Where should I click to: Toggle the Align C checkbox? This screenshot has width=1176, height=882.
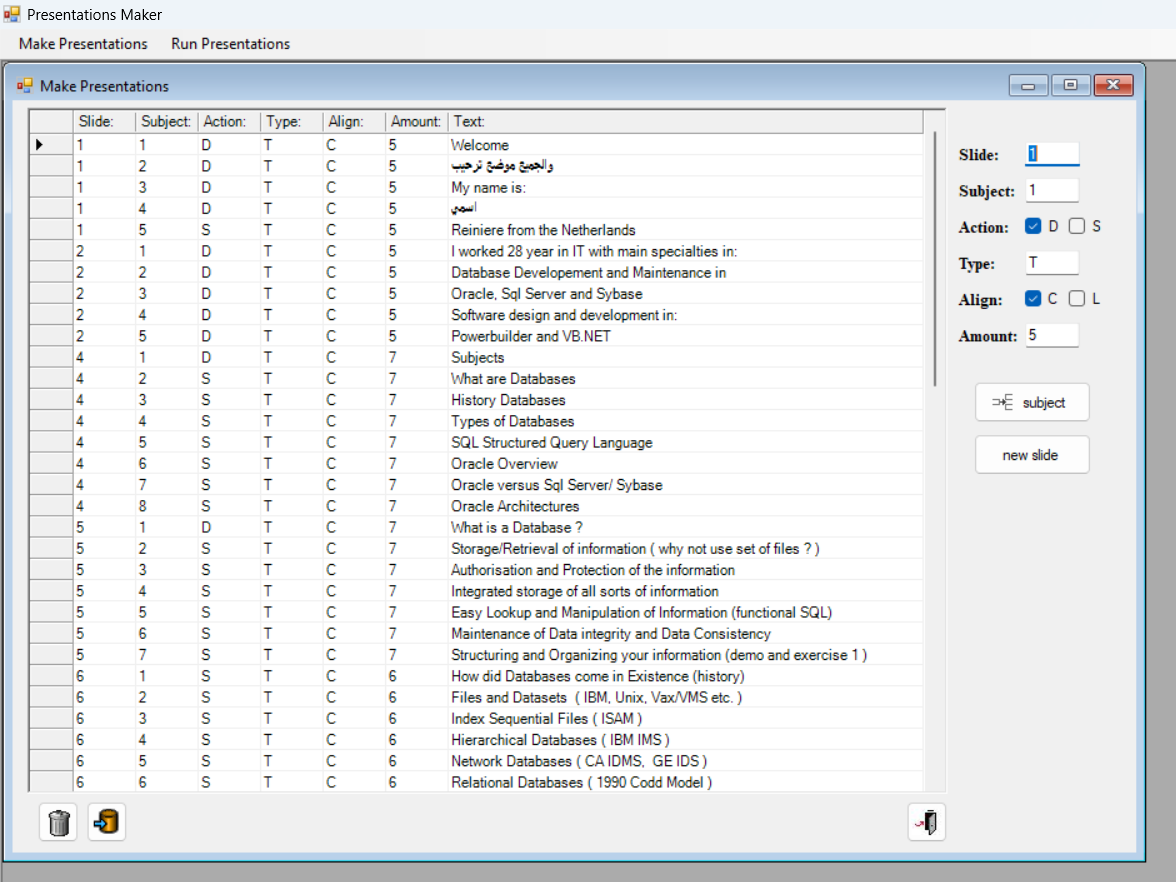(1033, 298)
